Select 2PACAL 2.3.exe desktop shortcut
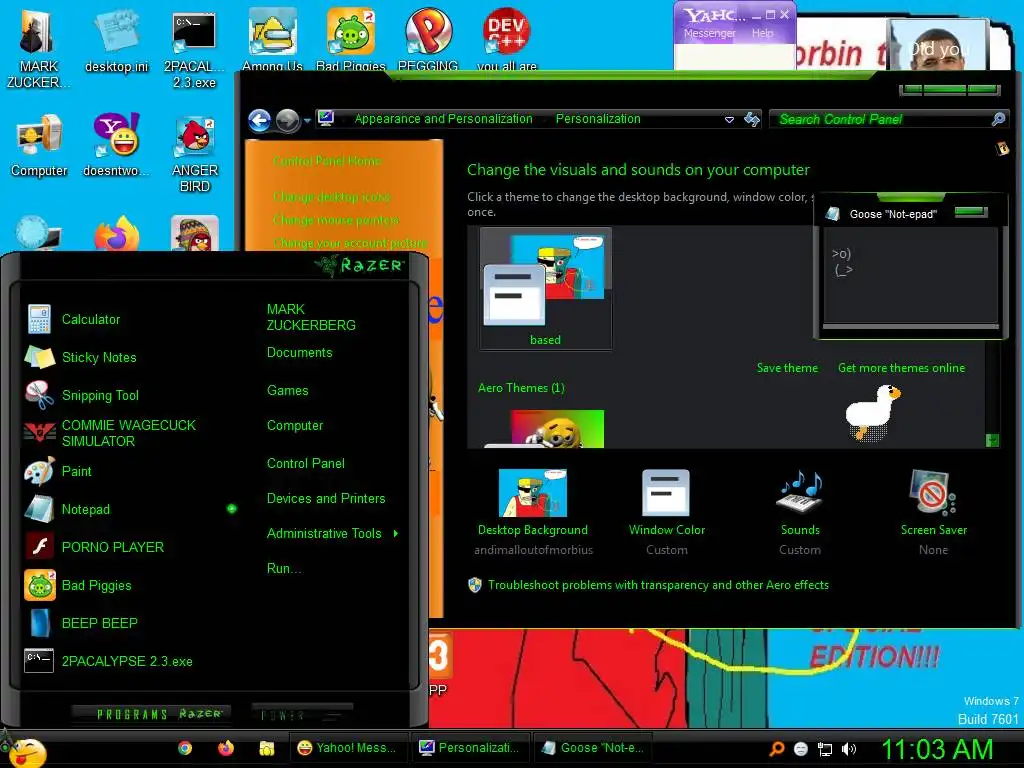 click(194, 49)
